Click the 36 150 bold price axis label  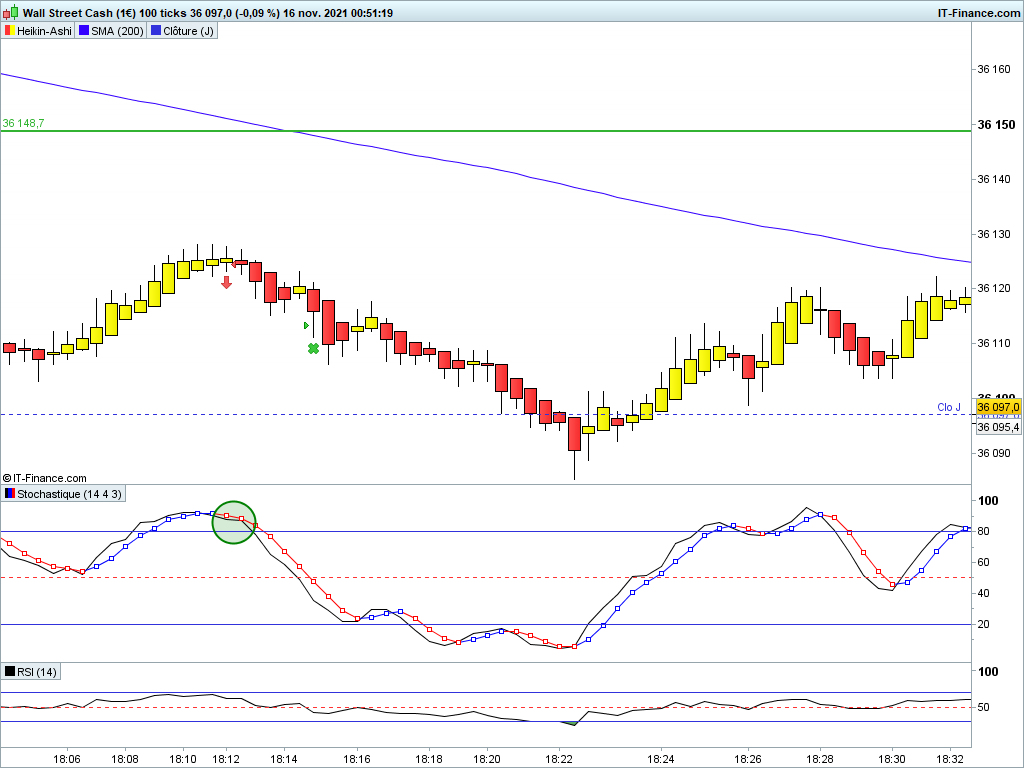997,125
